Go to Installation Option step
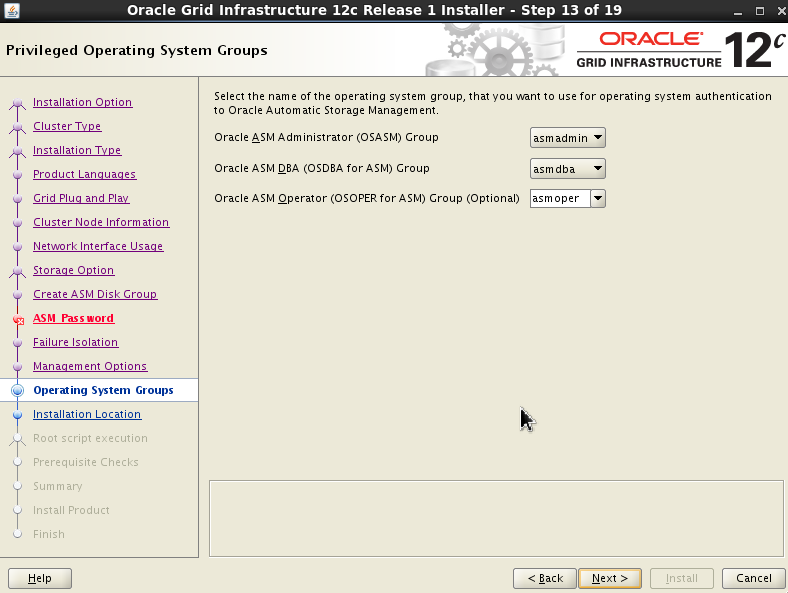 [82, 102]
